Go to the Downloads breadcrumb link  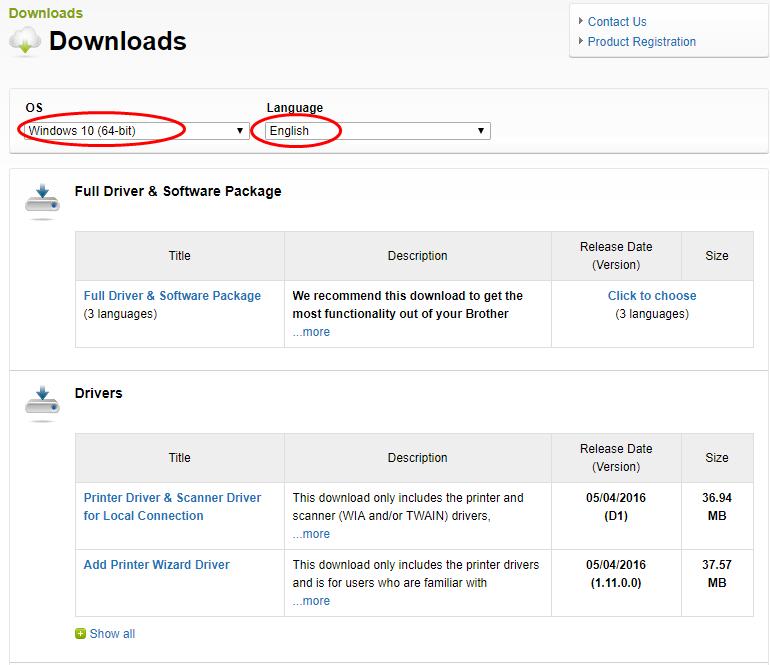pos(46,13)
